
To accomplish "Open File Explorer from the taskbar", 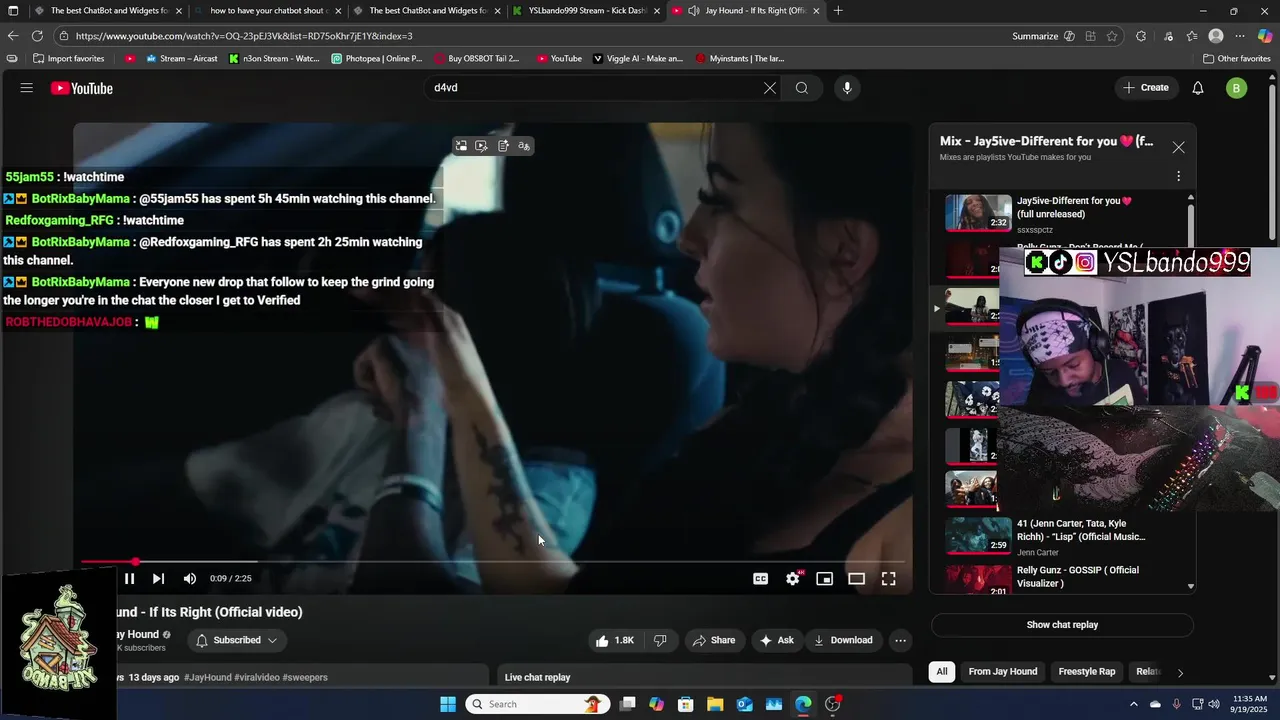I will 715,704.
